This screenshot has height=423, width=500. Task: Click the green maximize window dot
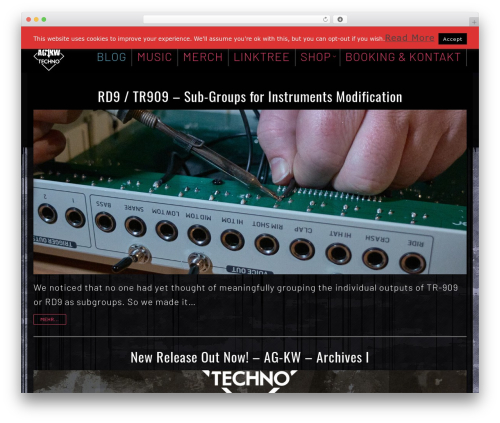coord(44,19)
